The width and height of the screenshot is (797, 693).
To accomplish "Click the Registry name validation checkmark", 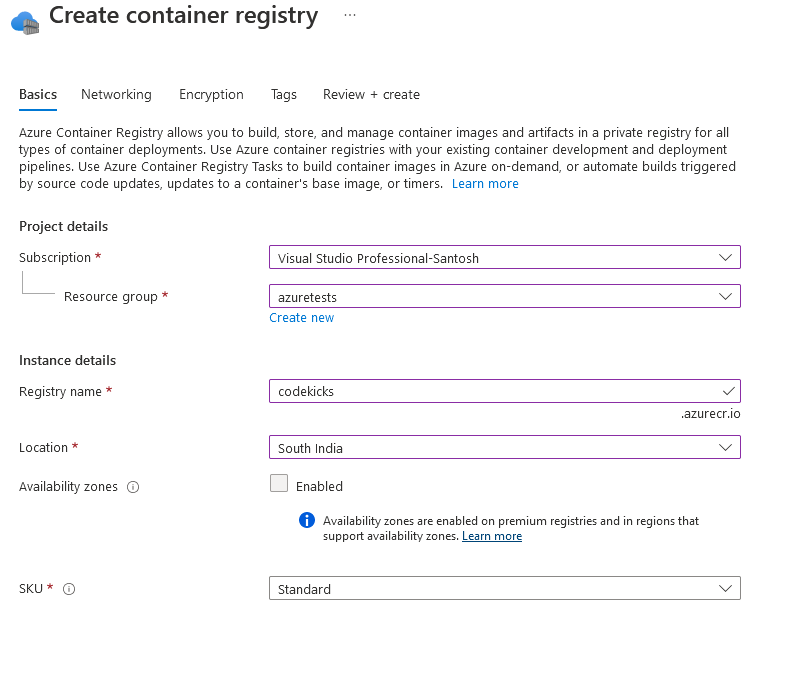I will (x=727, y=391).
